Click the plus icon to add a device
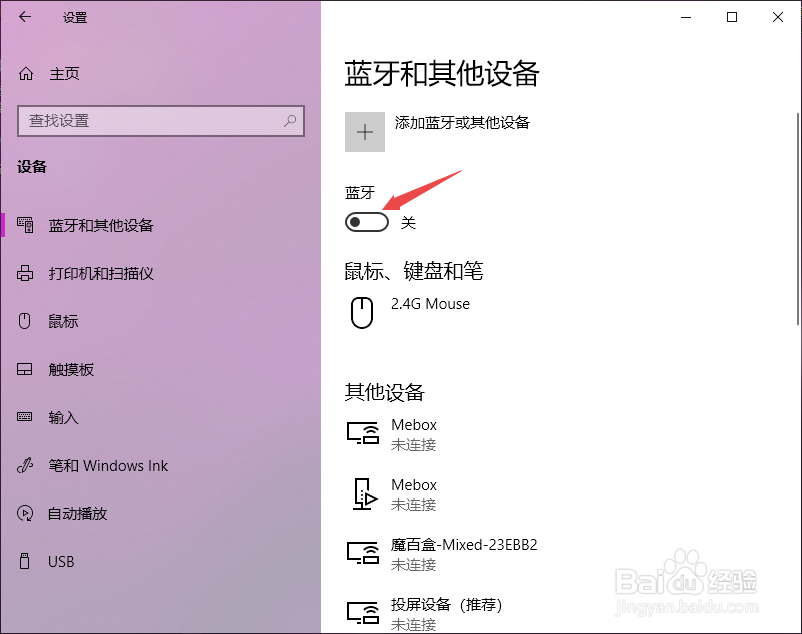 tap(364, 131)
